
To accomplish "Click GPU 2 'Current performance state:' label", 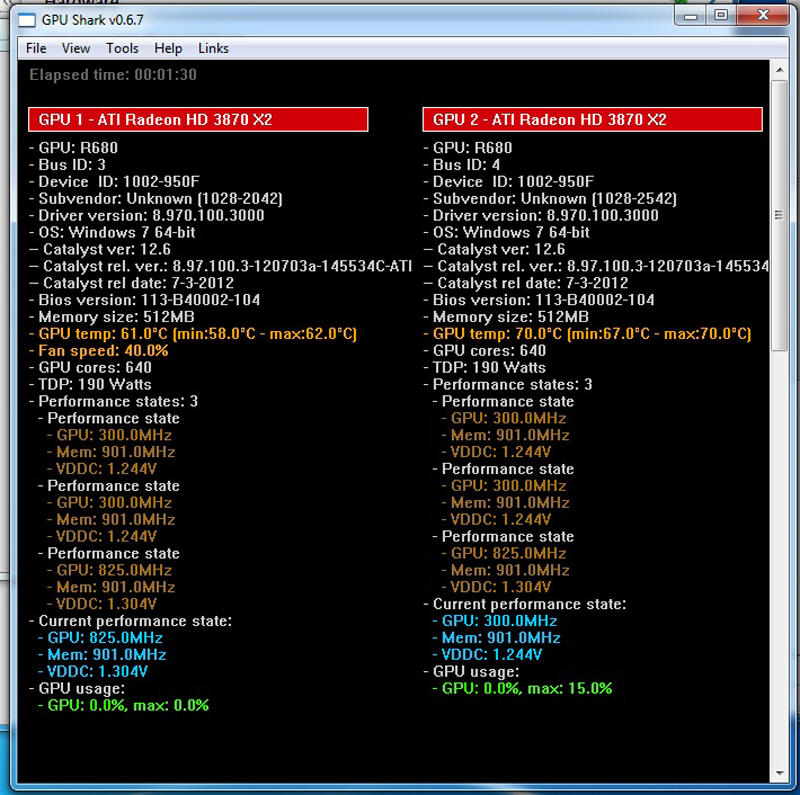I will [525, 604].
